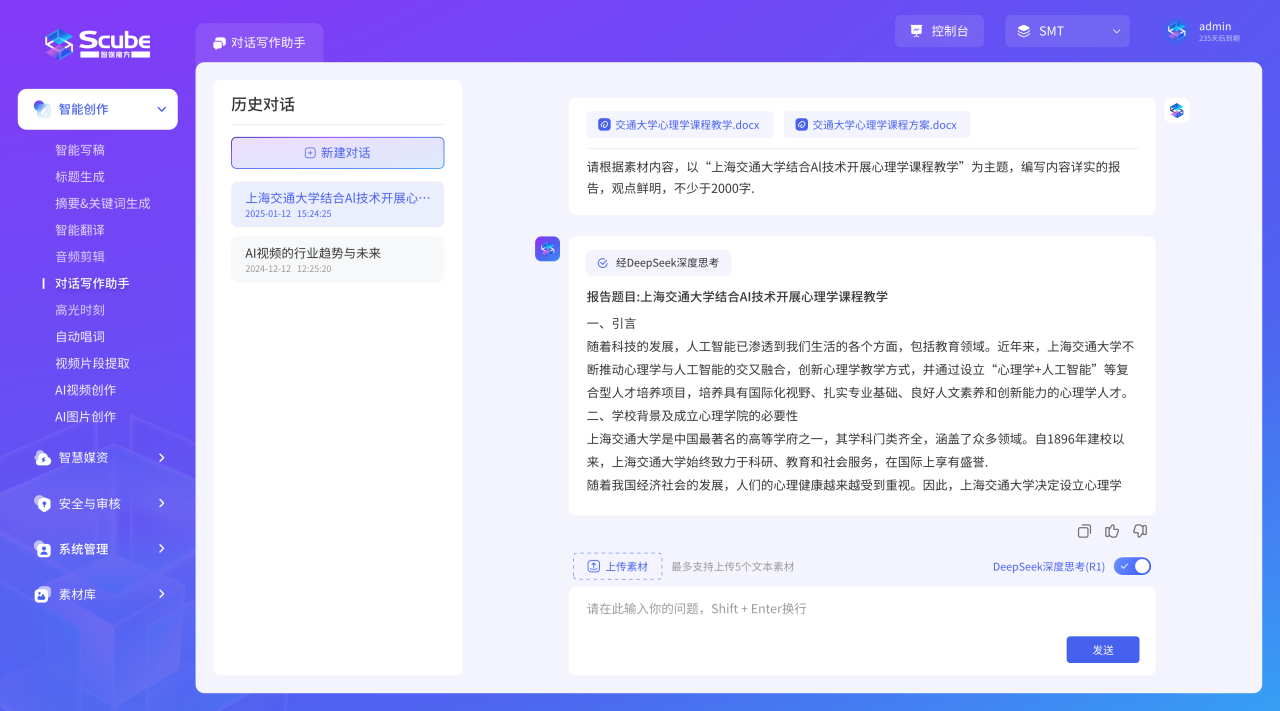Select 智能翻译 in the sidebar

point(80,230)
